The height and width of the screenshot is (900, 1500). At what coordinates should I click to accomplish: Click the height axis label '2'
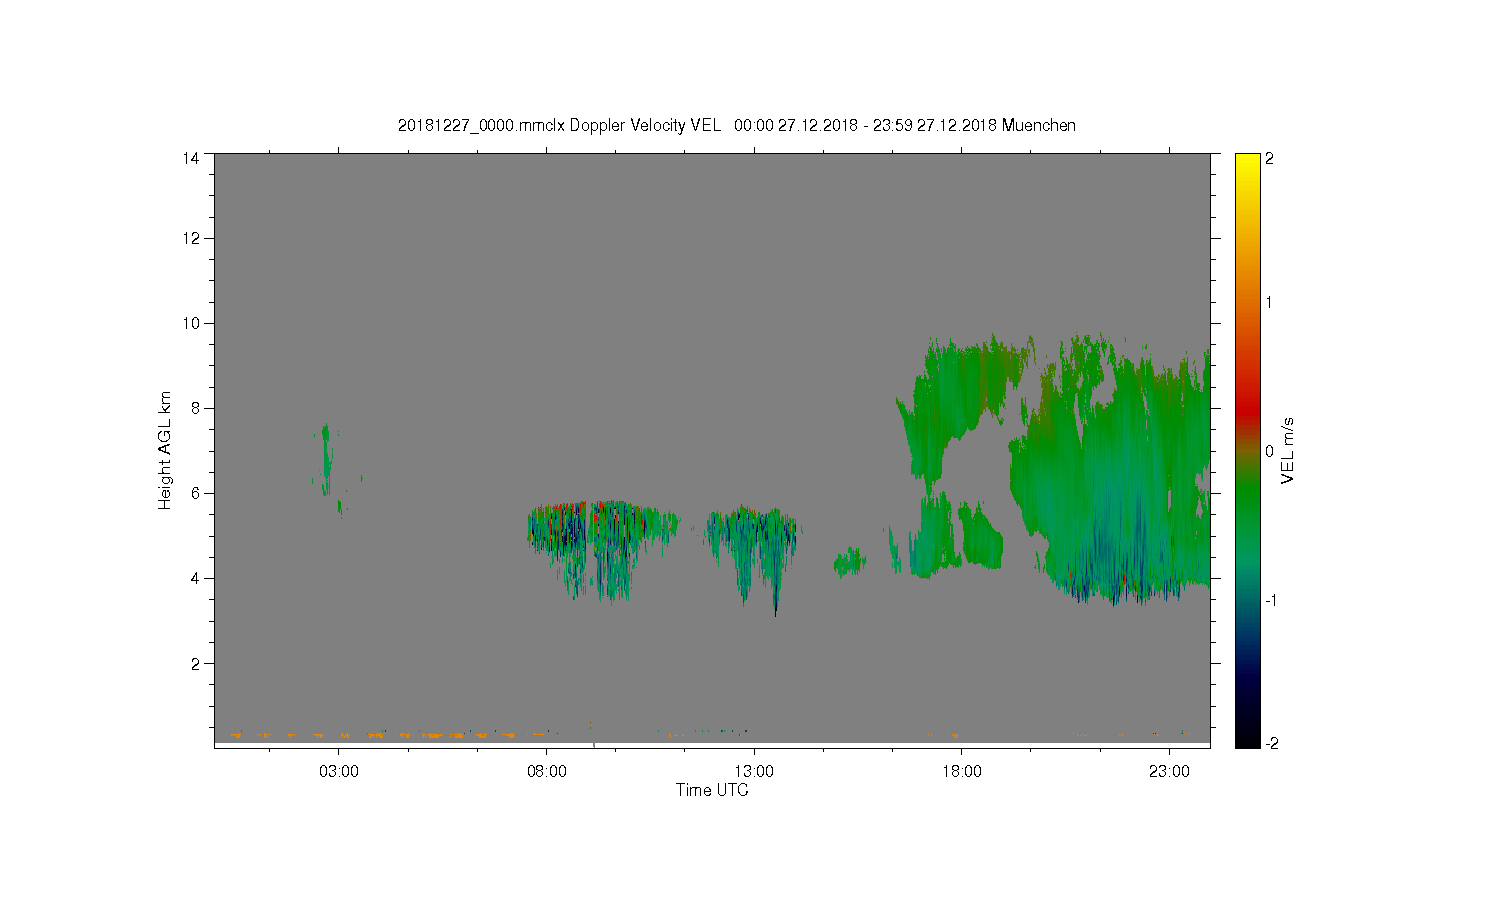click(195, 663)
